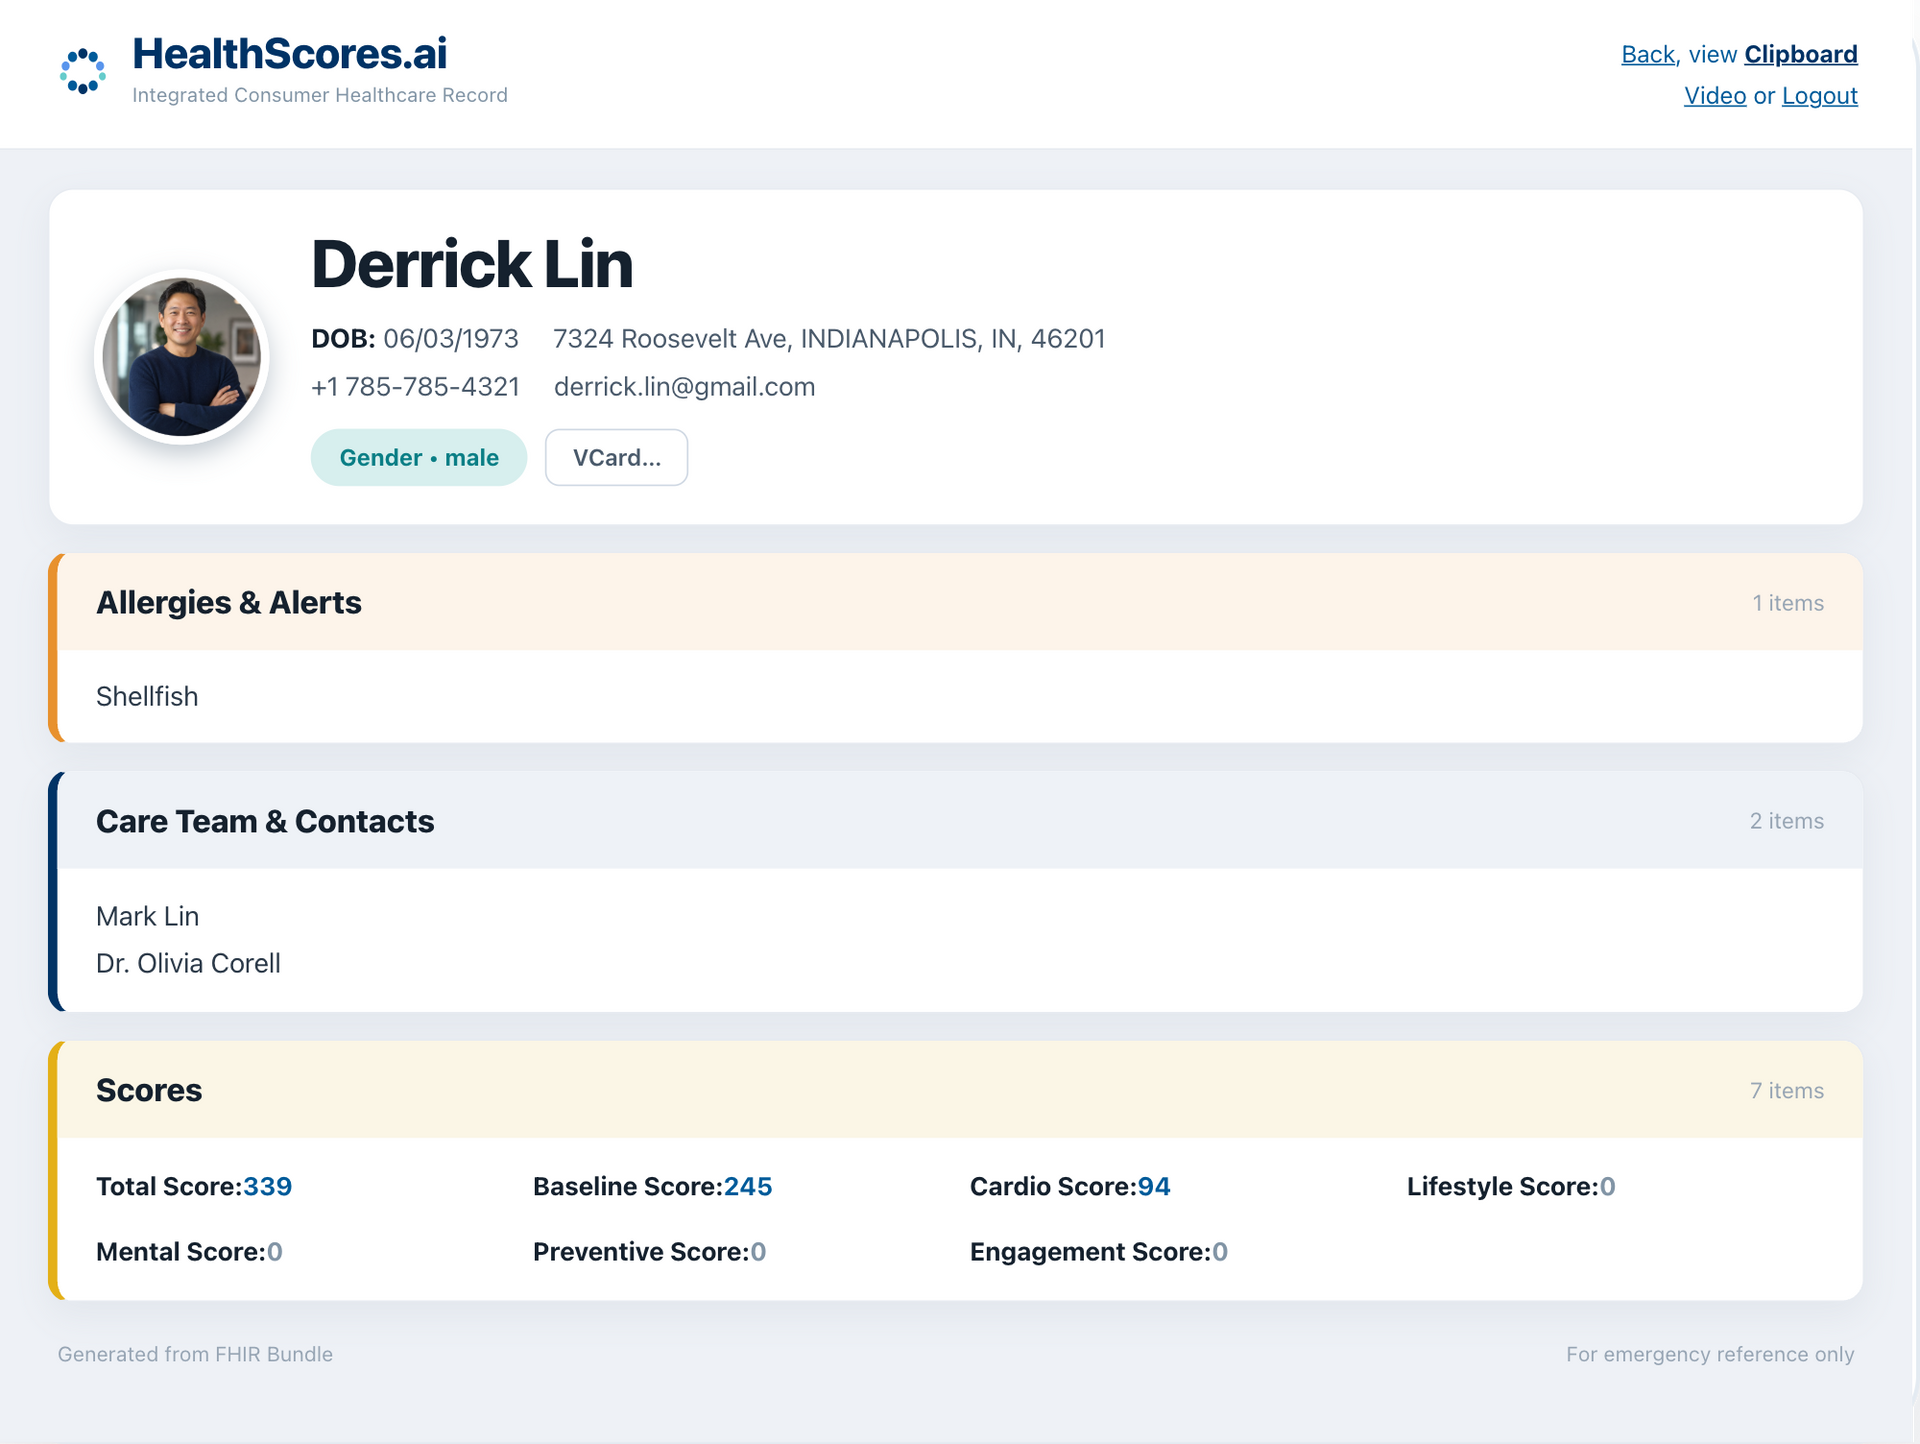
Task: Click the Cardio Score value 94
Action: click(1154, 1187)
